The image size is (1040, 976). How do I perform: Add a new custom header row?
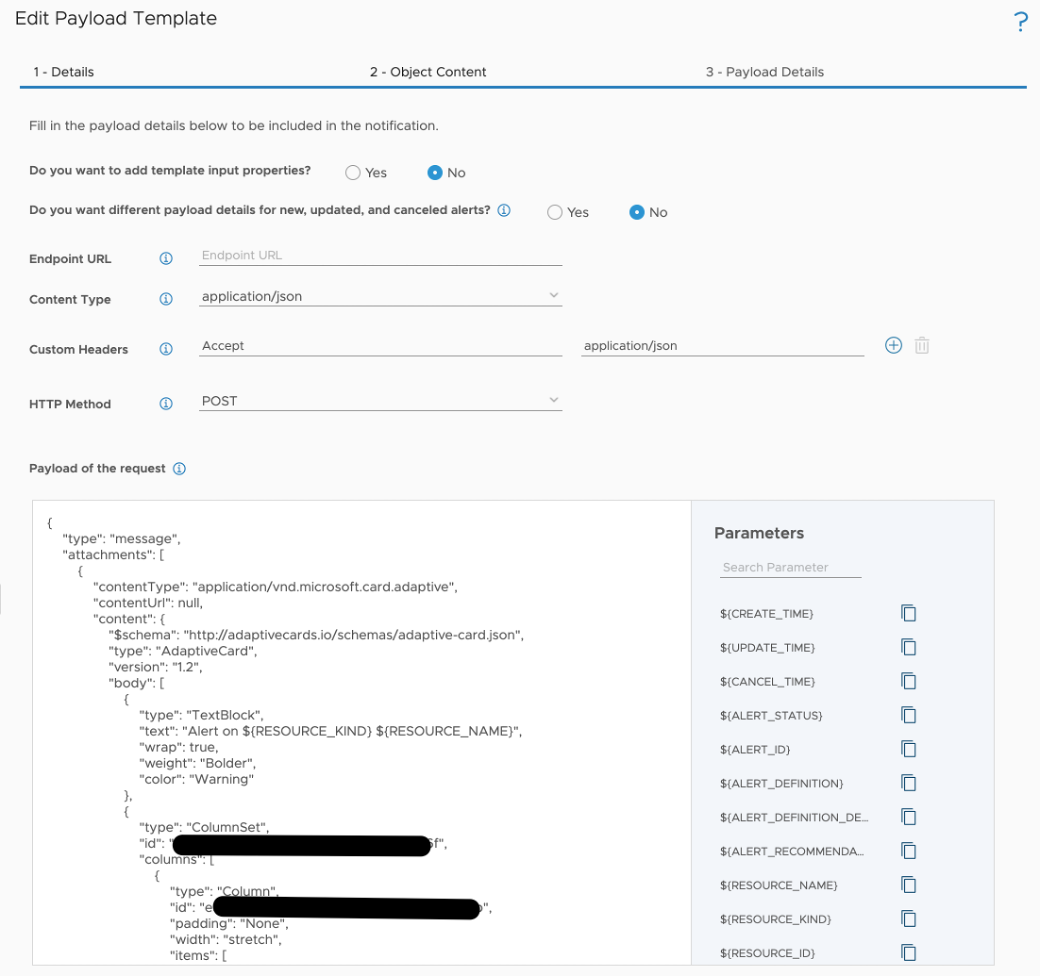click(893, 345)
